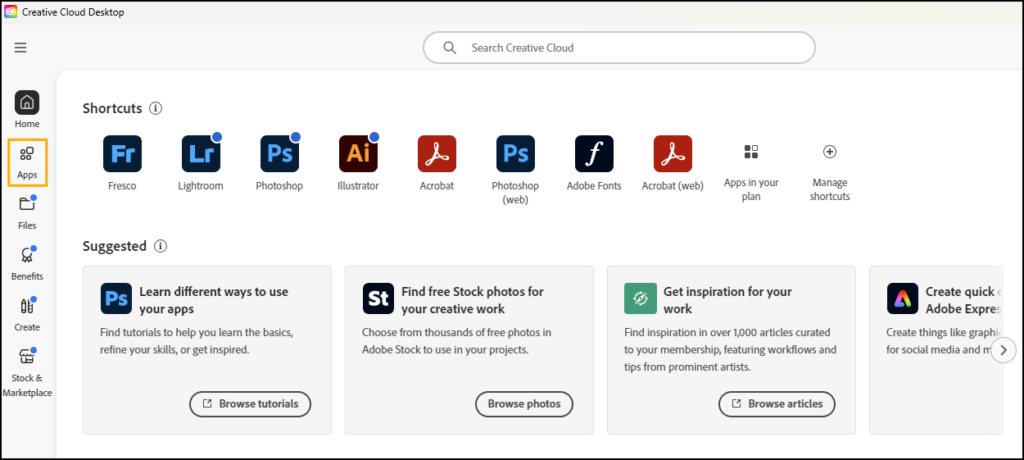Open the Fresco app shortcut

(122, 154)
